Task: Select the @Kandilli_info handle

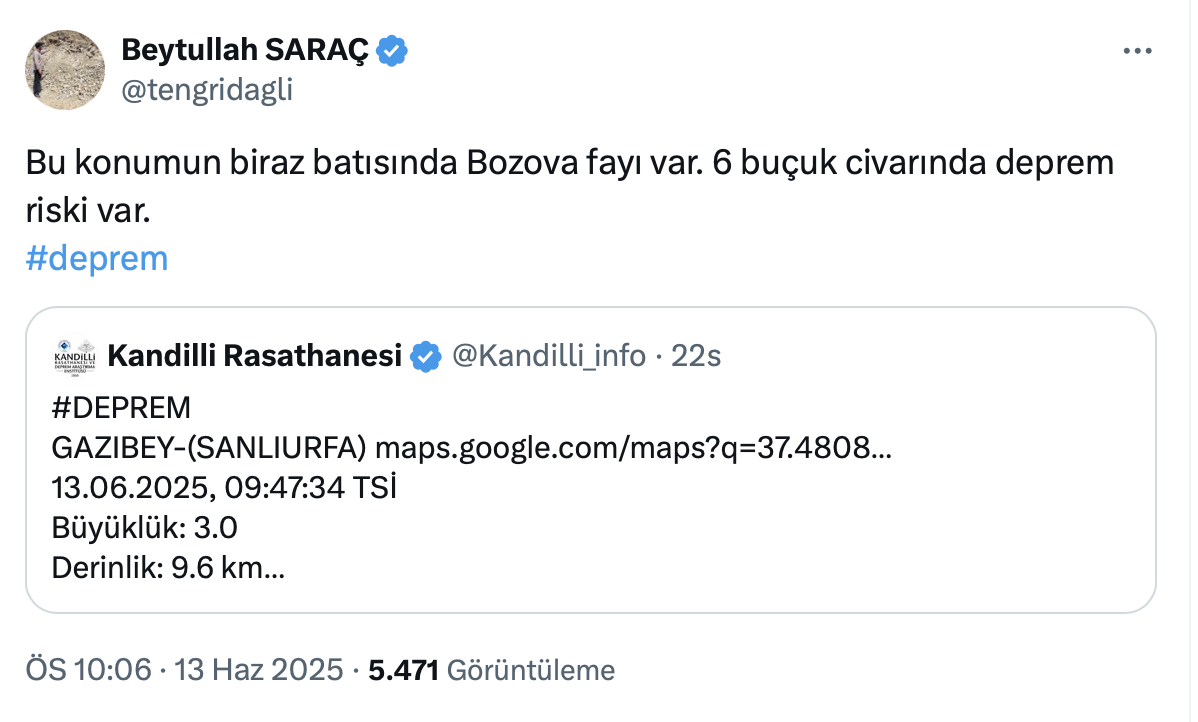Action: tap(549, 355)
